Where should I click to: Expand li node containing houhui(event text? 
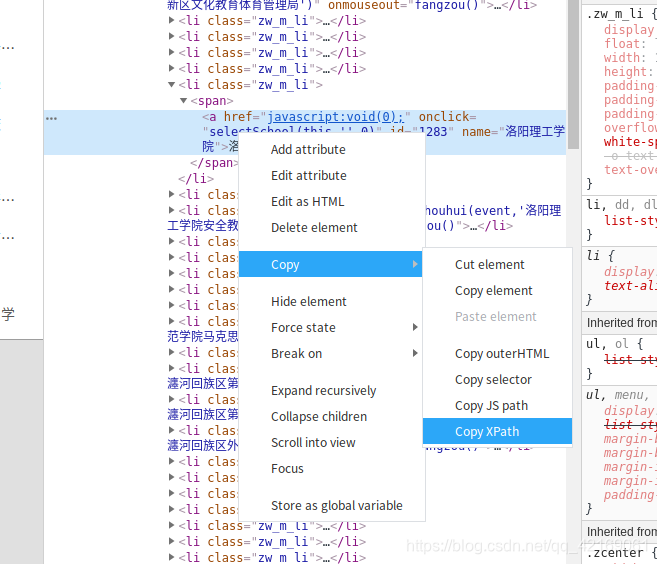click(x=171, y=210)
